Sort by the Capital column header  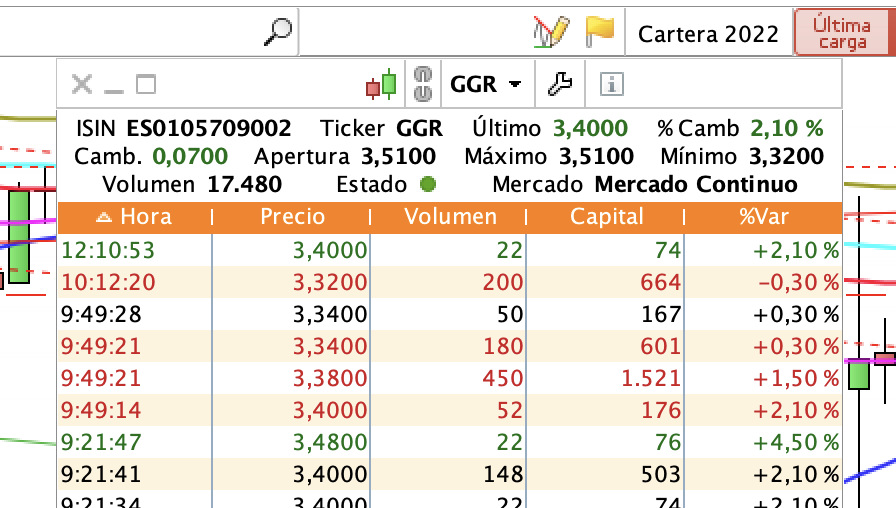606,217
